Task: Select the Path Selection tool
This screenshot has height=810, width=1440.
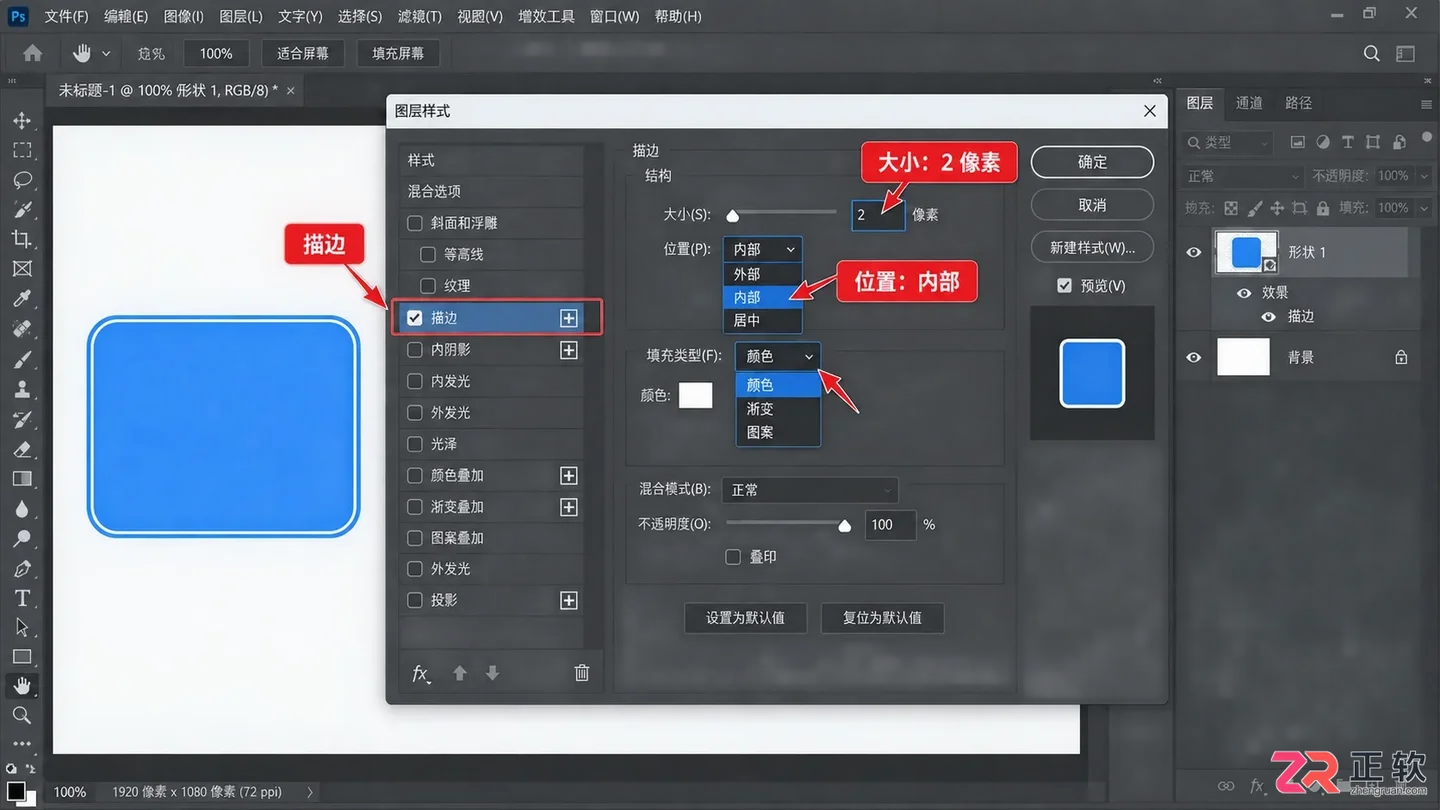Action: [22, 627]
